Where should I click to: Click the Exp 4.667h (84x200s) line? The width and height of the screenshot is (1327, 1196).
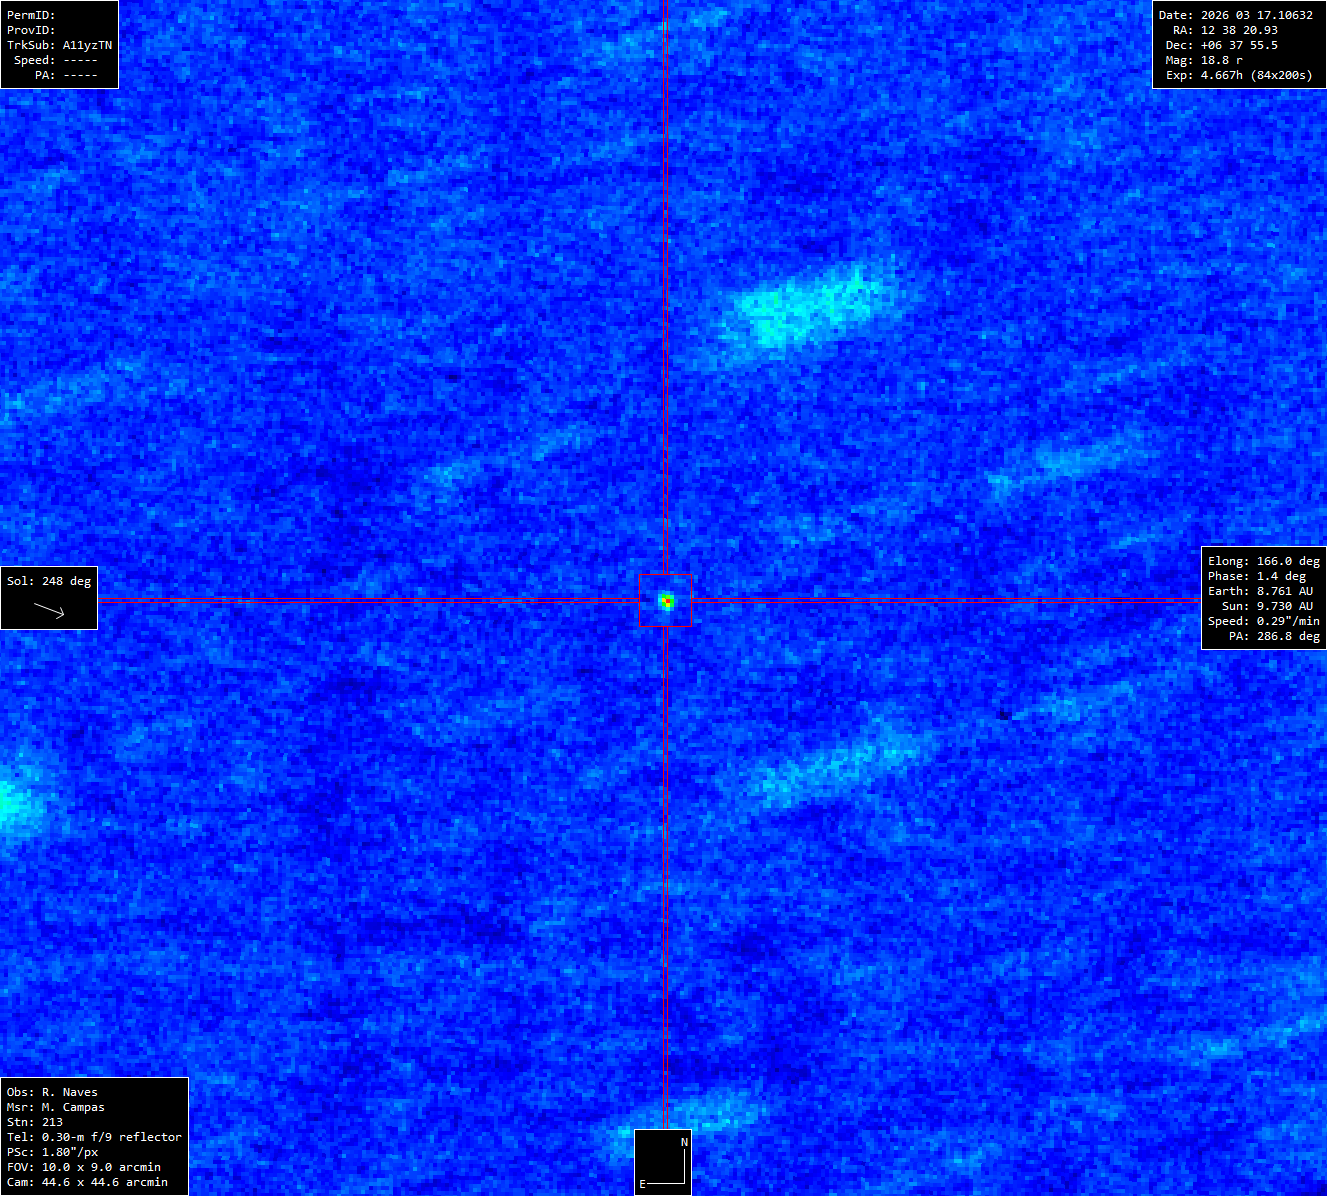tap(1238, 75)
